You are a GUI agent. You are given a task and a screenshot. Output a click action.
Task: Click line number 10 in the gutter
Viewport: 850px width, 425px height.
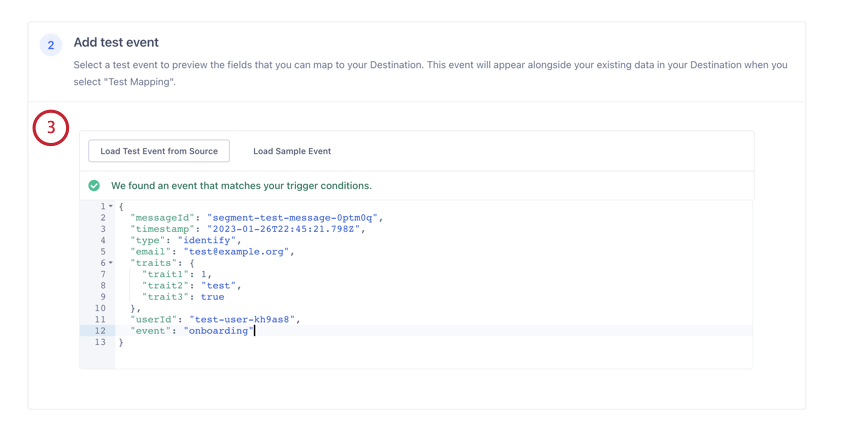pyautogui.click(x=100, y=309)
